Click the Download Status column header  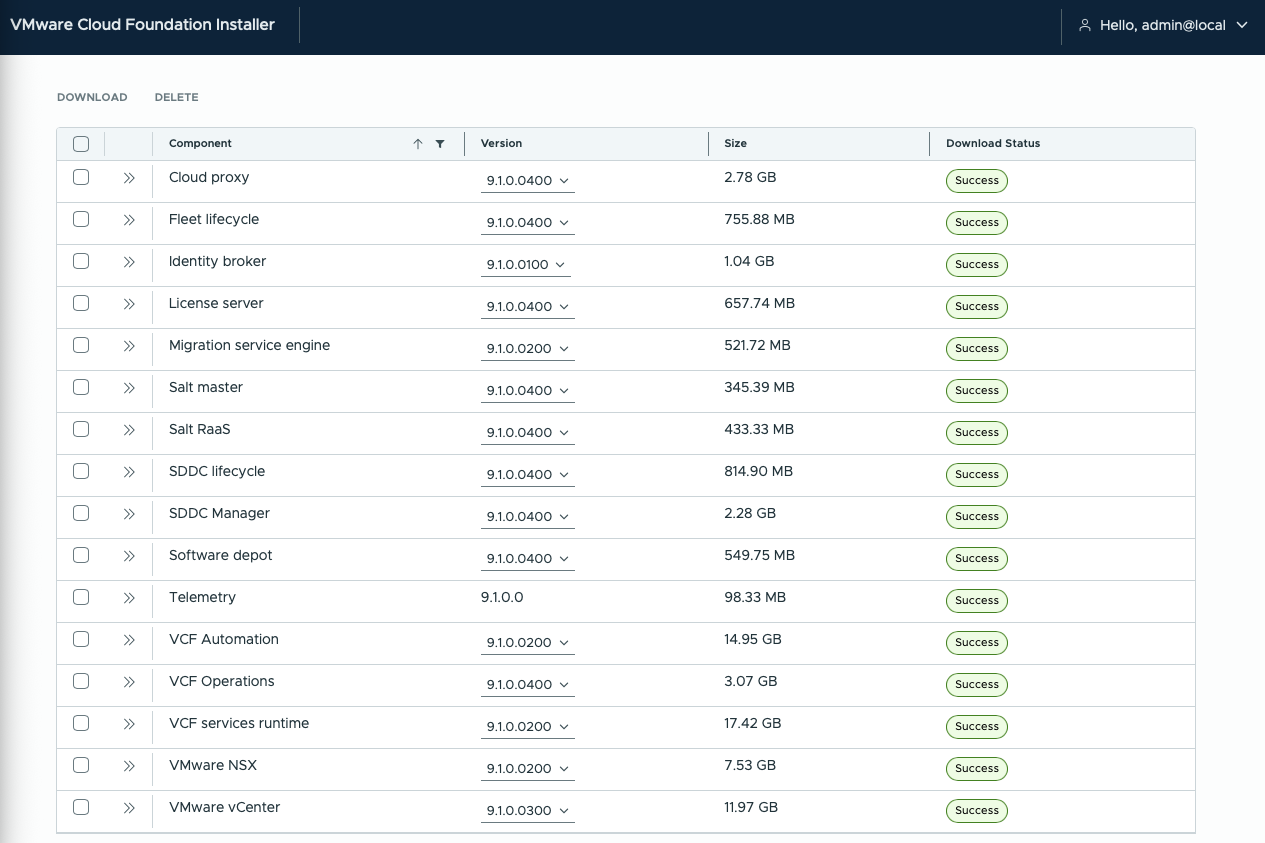coord(993,144)
